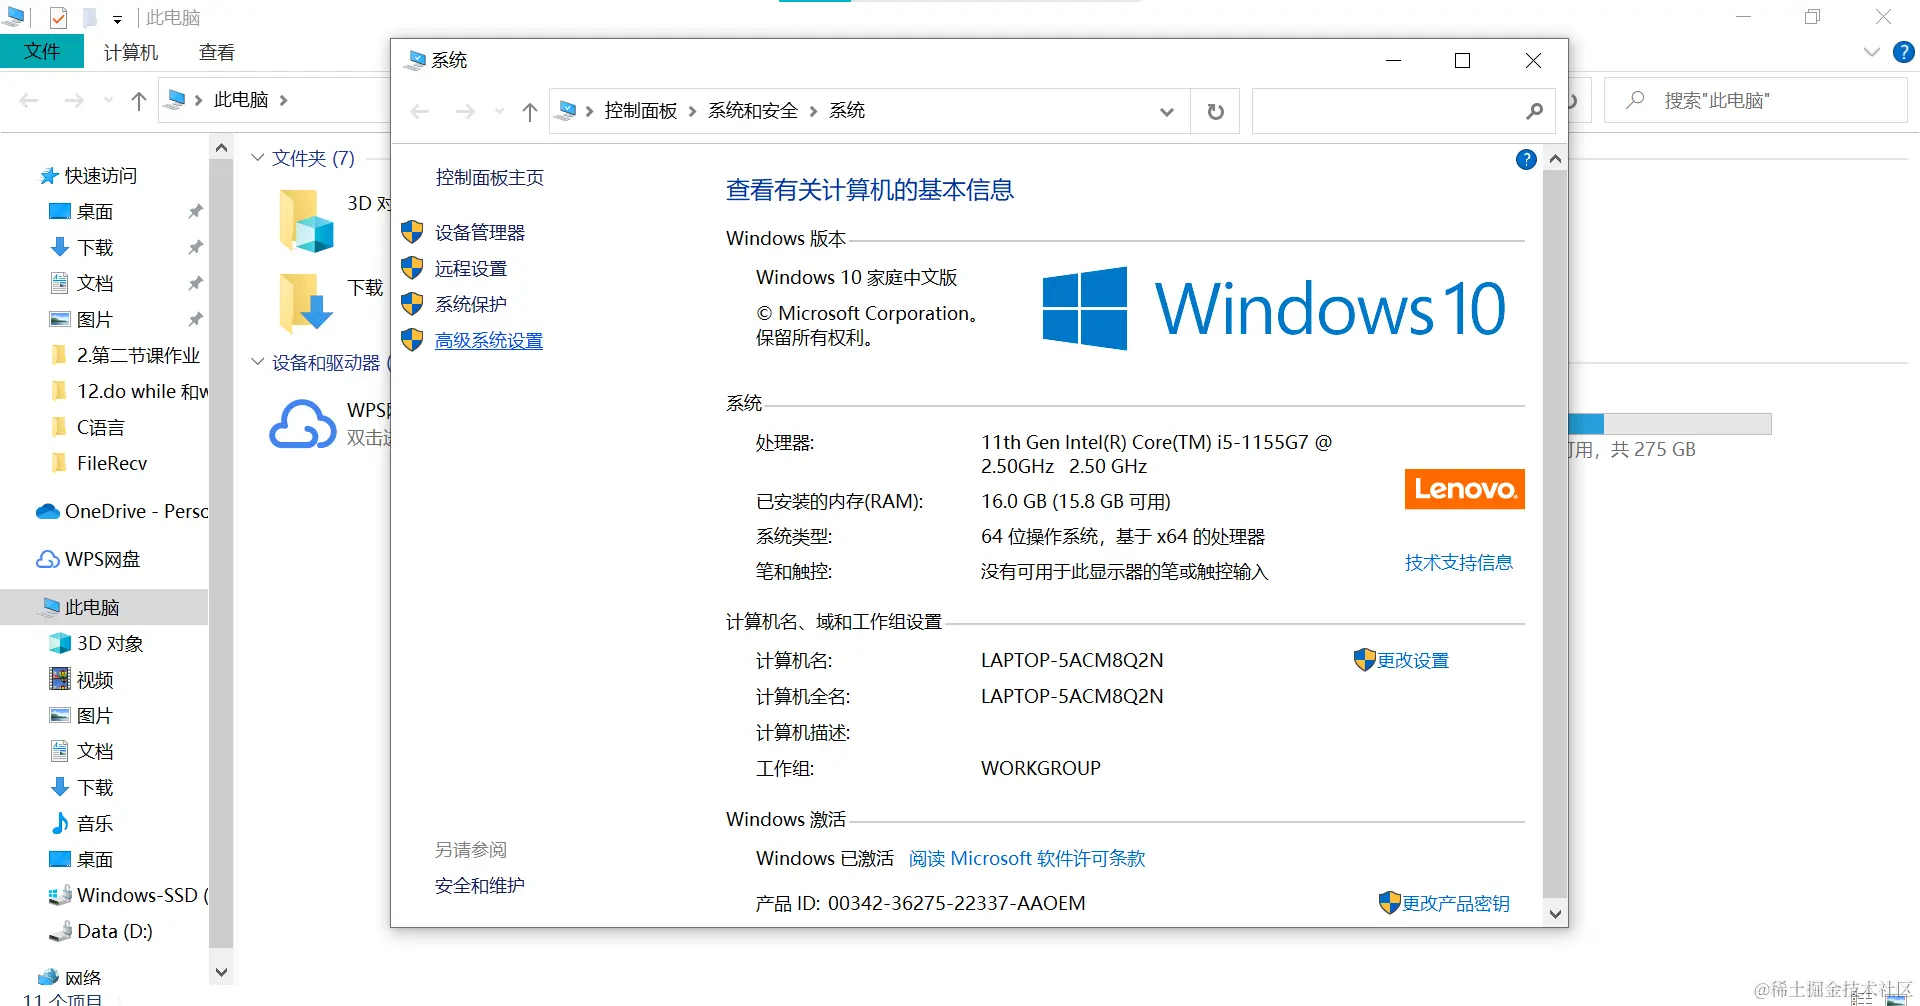Click the Lenovo logo
1920x1006 pixels.
click(1464, 489)
